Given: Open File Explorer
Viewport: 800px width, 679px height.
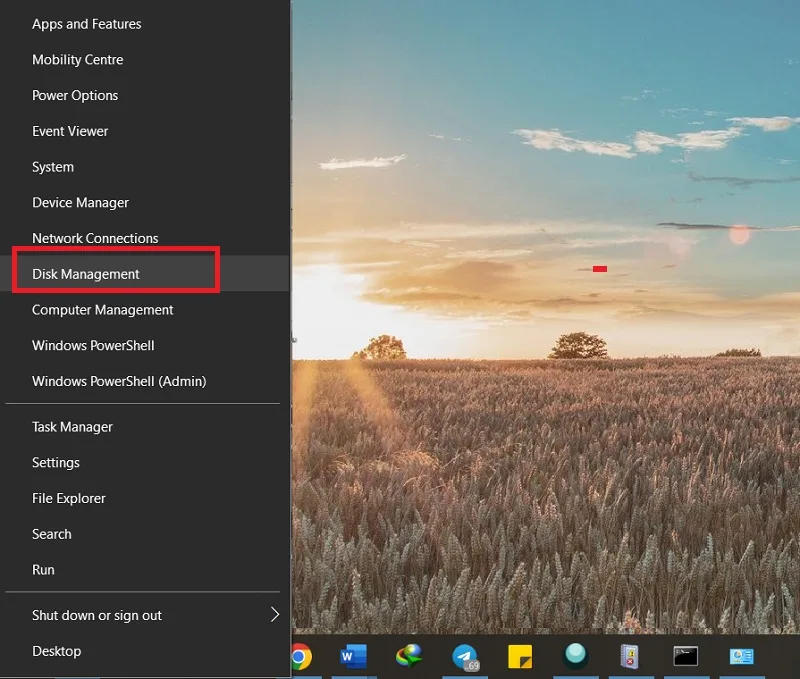Looking at the screenshot, I should [145, 498].
